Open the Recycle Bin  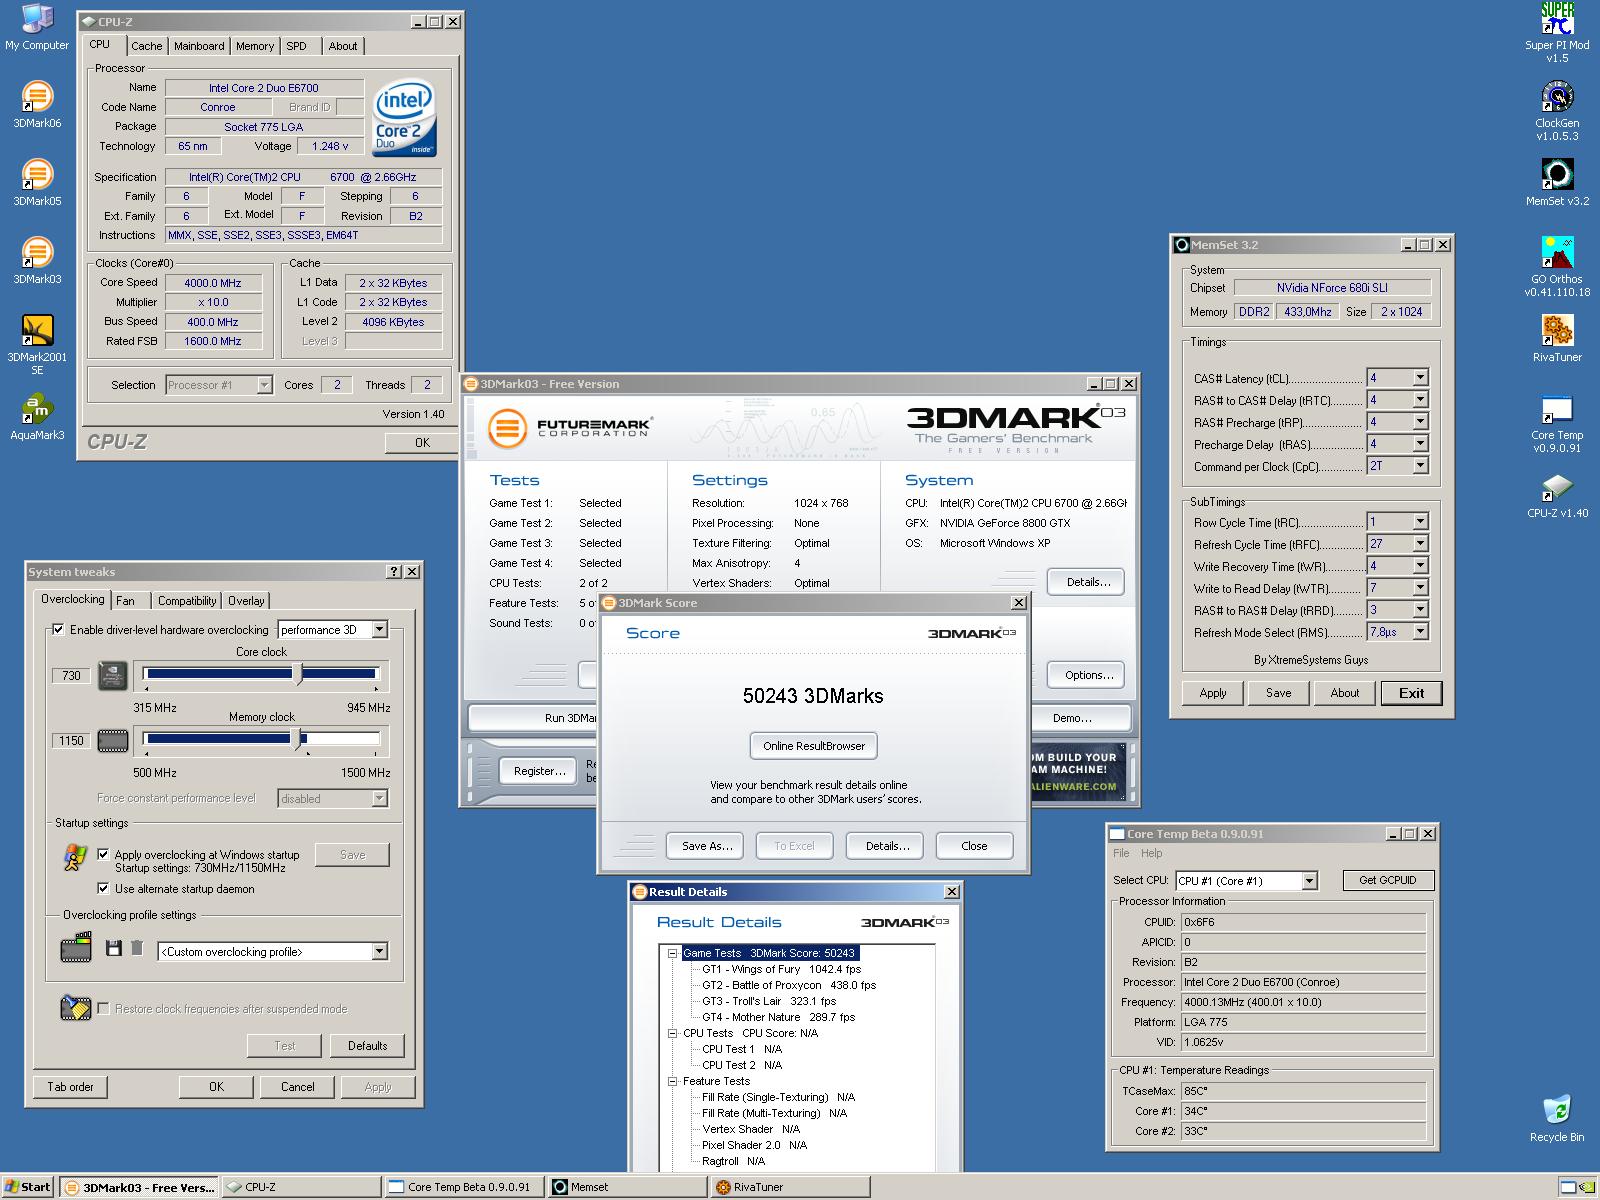pos(1557,1118)
